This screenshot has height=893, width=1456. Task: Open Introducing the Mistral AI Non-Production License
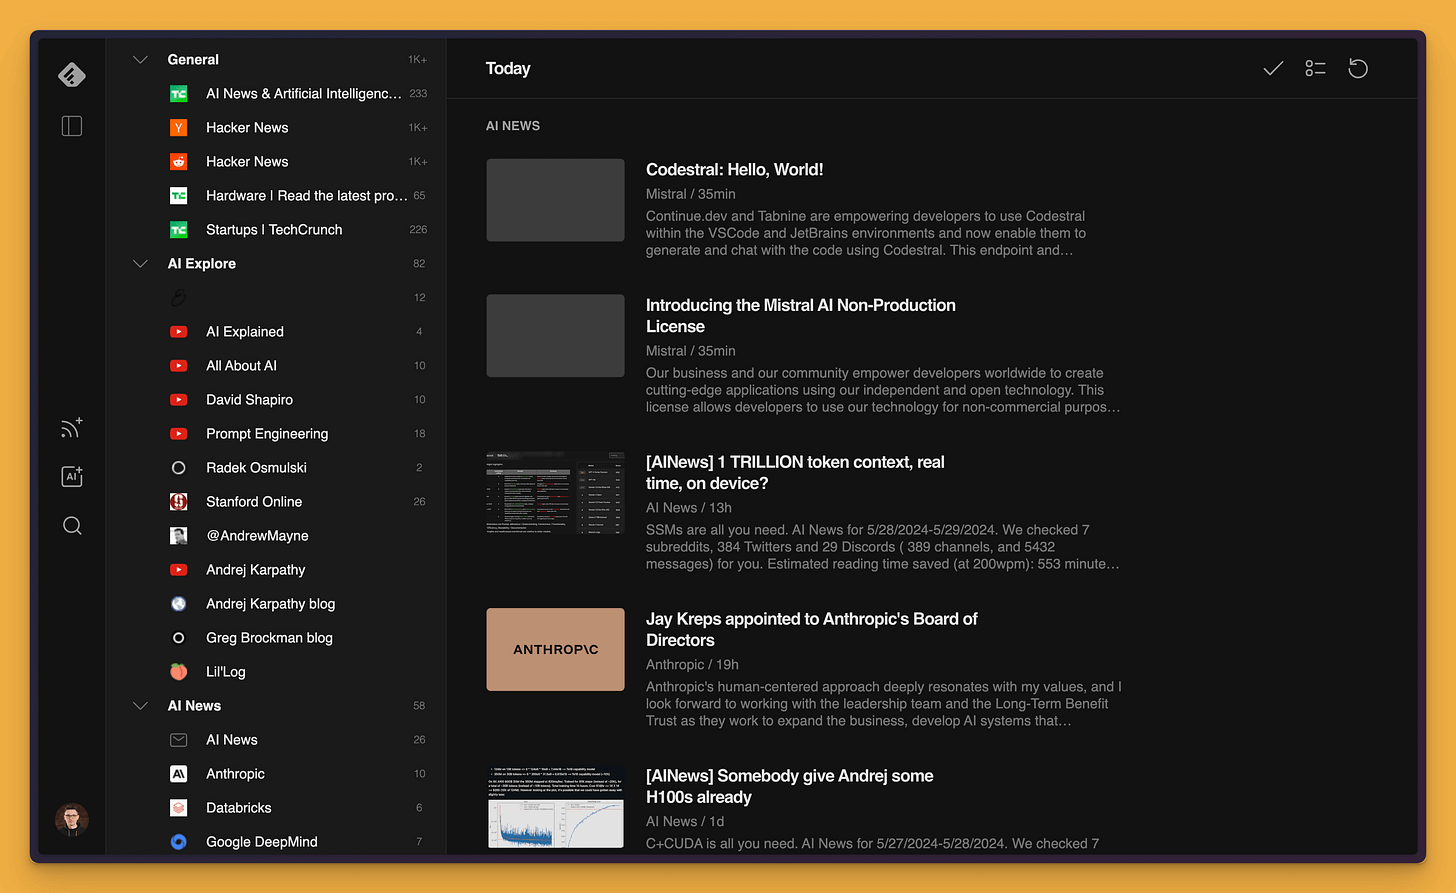(x=801, y=316)
